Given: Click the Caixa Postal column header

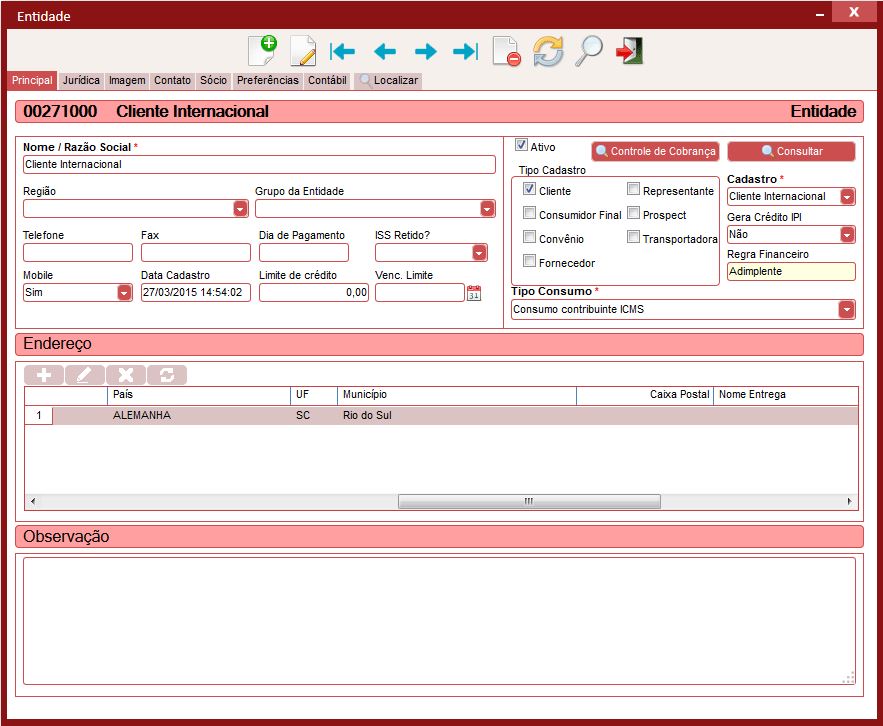Looking at the screenshot, I should [x=645, y=395].
